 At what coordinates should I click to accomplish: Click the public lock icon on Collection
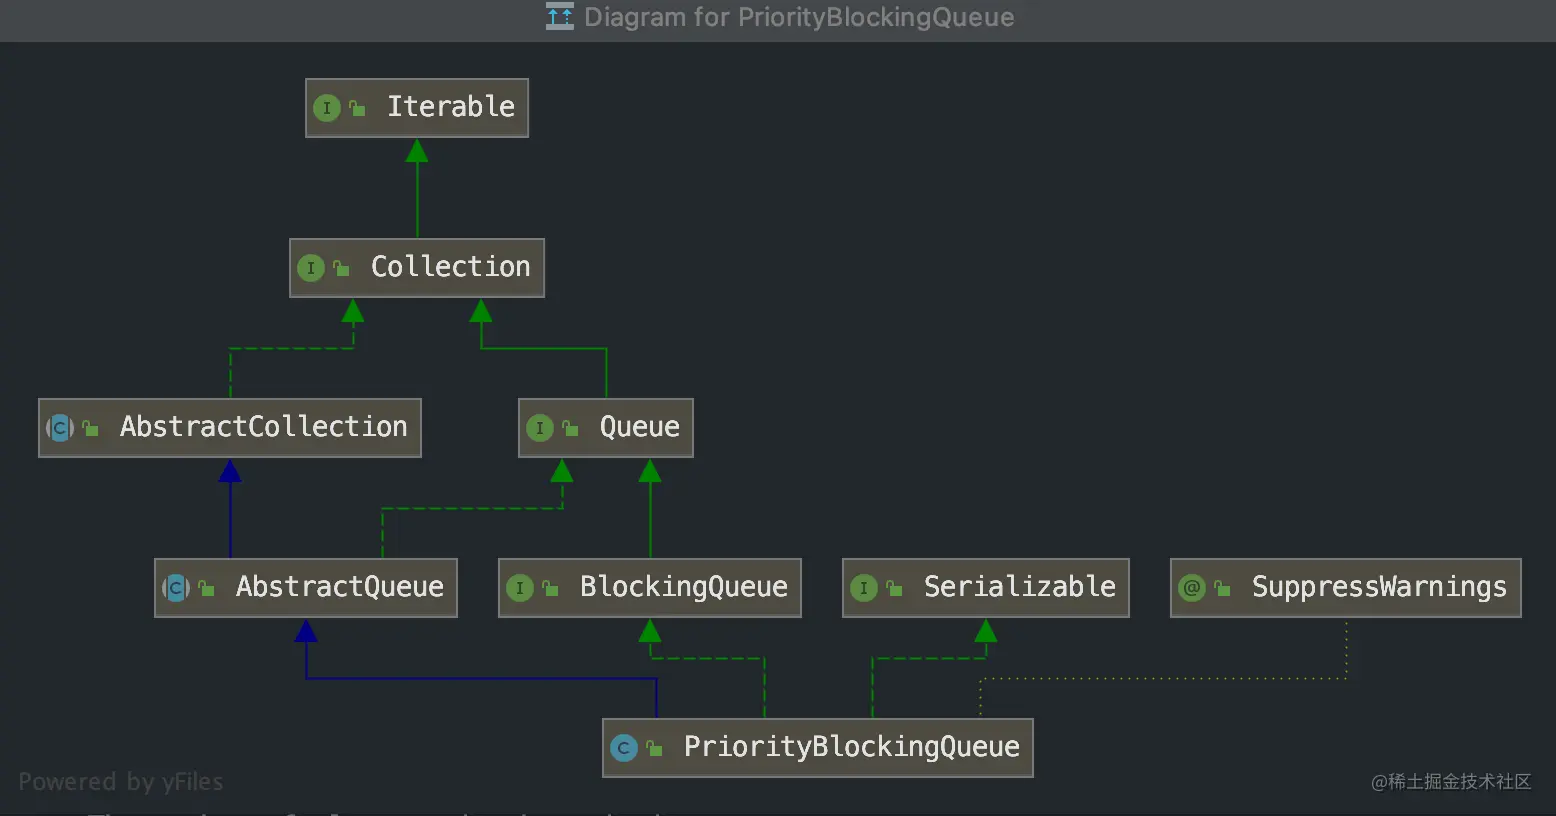click(x=341, y=268)
